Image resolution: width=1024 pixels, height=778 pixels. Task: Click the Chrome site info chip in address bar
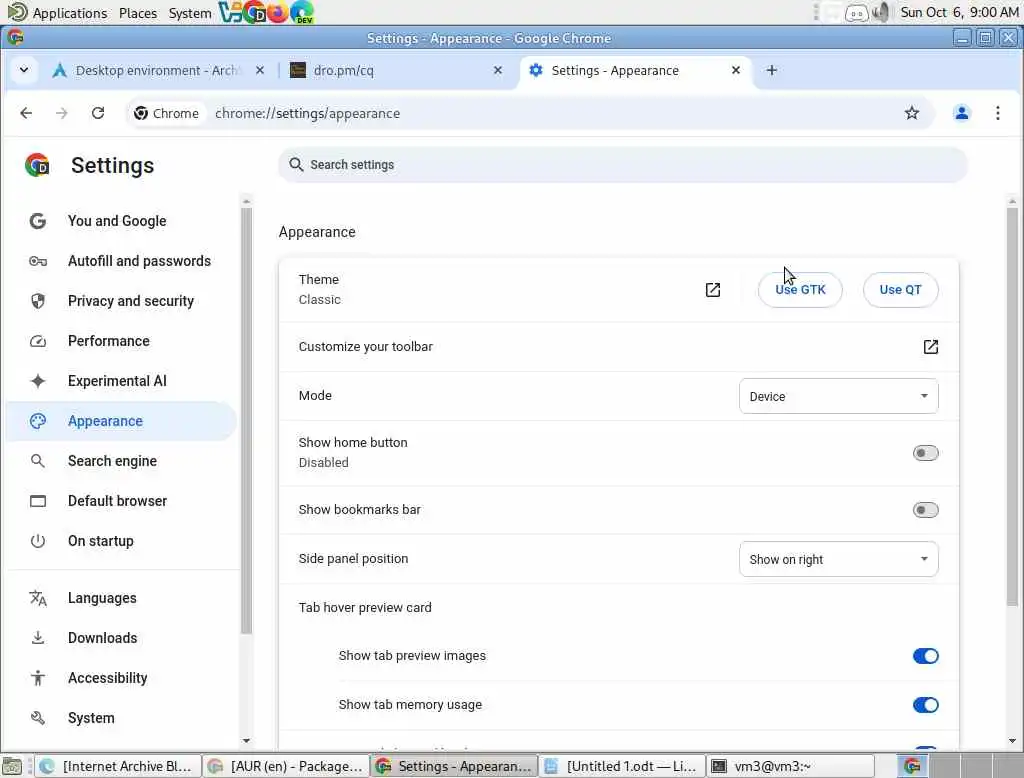pos(167,113)
